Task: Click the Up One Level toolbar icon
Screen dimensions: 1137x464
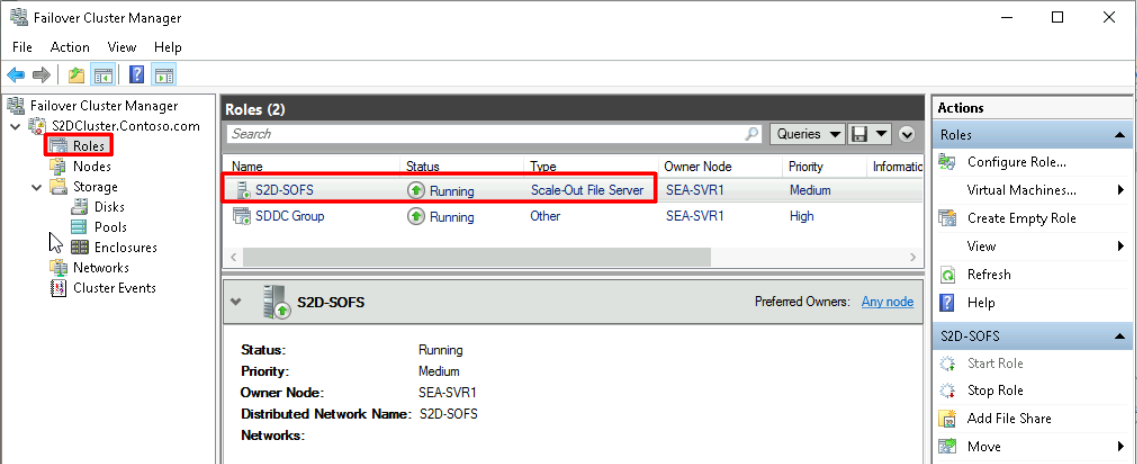Action: (76, 75)
